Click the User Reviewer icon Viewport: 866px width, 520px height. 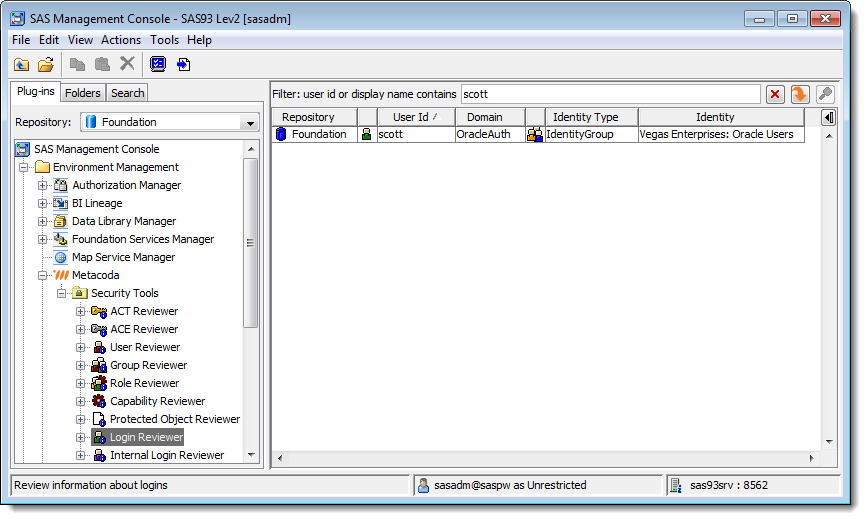(99, 347)
